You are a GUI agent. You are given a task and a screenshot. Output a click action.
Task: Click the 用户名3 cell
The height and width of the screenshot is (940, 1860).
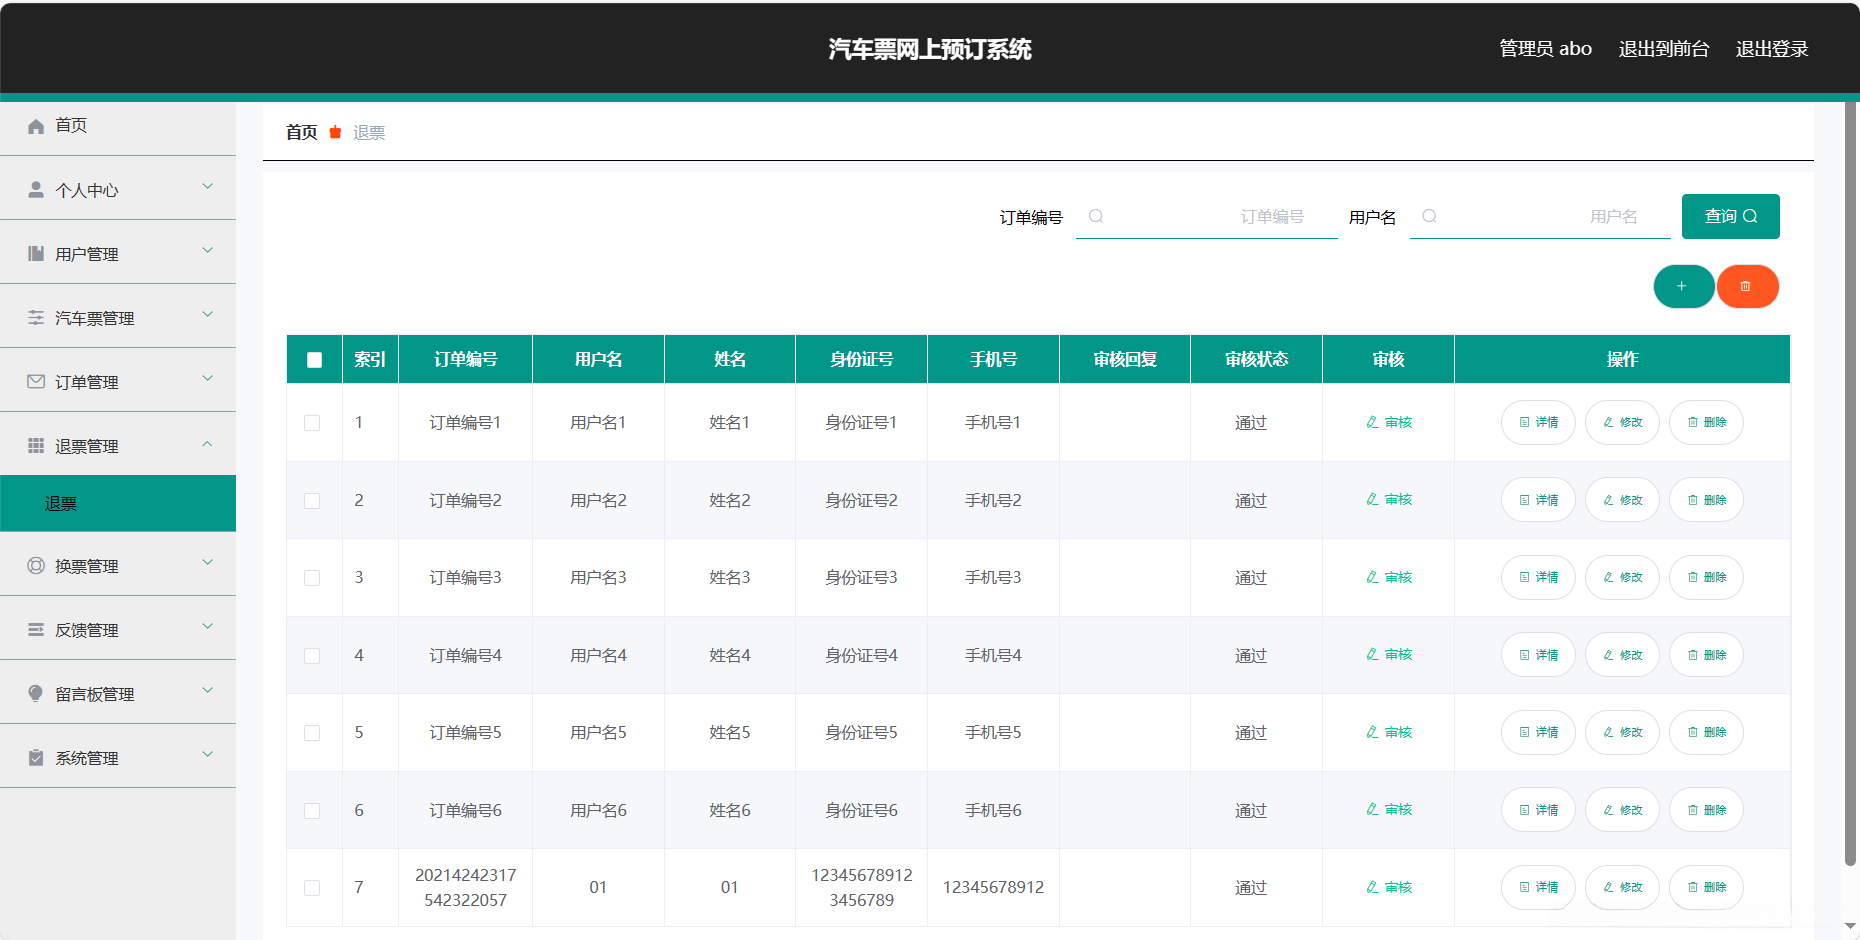(598, 577)
